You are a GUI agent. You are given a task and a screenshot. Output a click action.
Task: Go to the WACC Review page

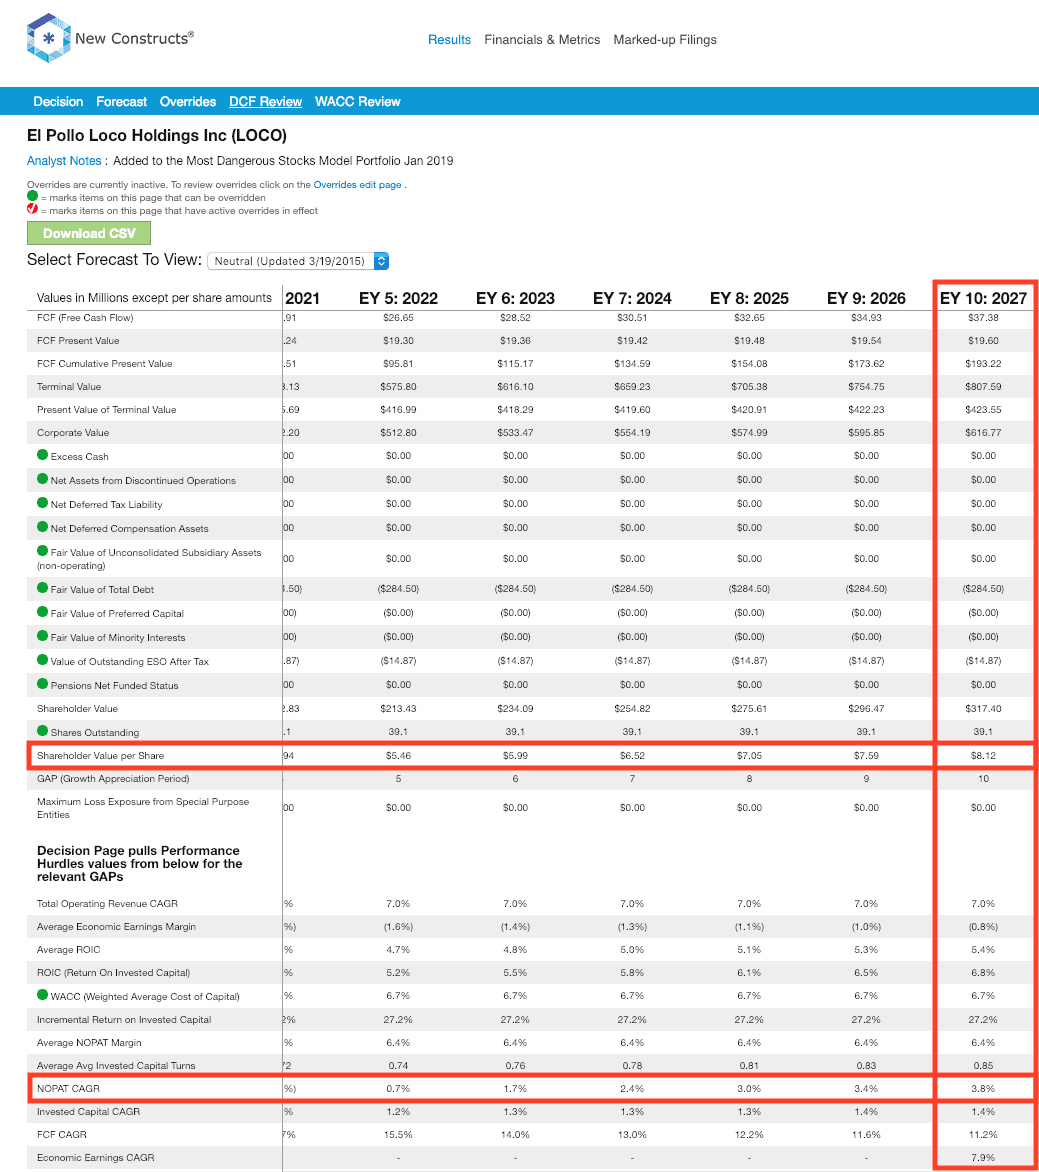coord(357,102)
